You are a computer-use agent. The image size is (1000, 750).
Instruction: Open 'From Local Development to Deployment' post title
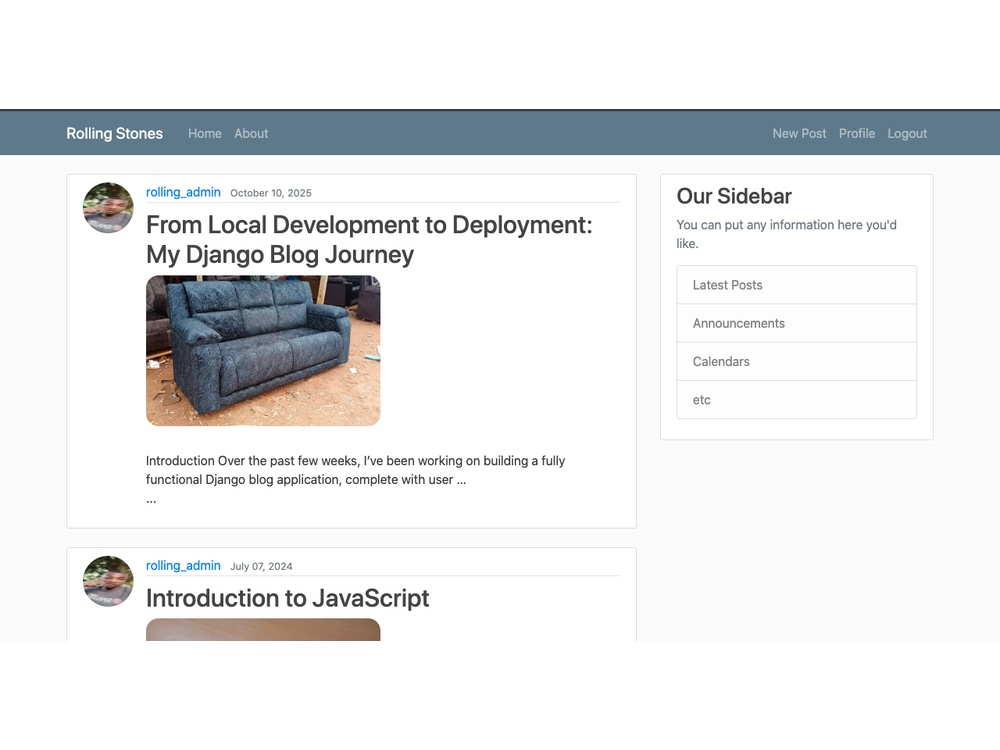(369, 239)
